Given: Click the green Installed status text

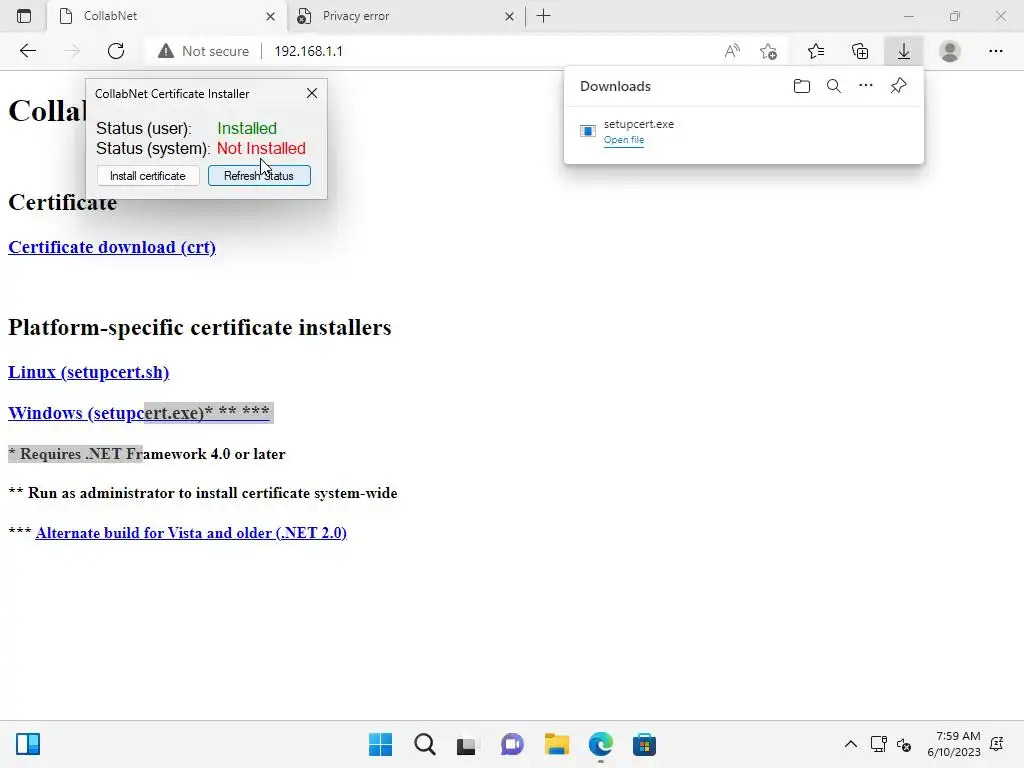Looking at the screenshot, I should click(247, 128).
